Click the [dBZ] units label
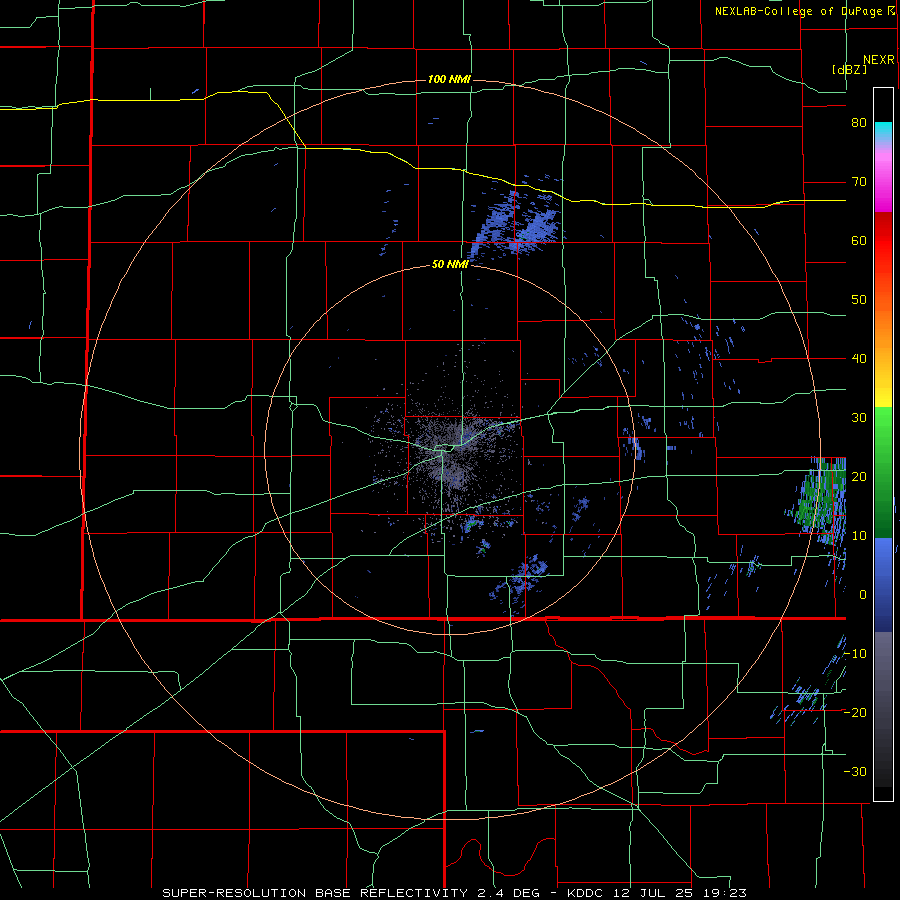The image size is (900, 900). (849, 69)
